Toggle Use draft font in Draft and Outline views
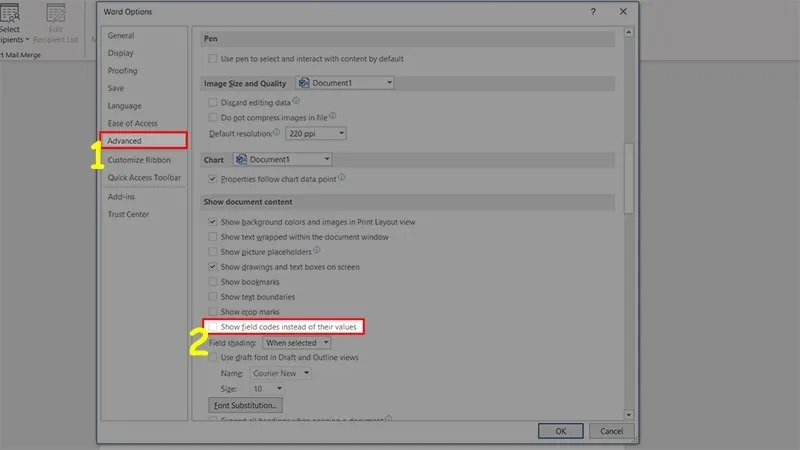The image size is (800, 450). pyautogui.click(x=212, y=357)
